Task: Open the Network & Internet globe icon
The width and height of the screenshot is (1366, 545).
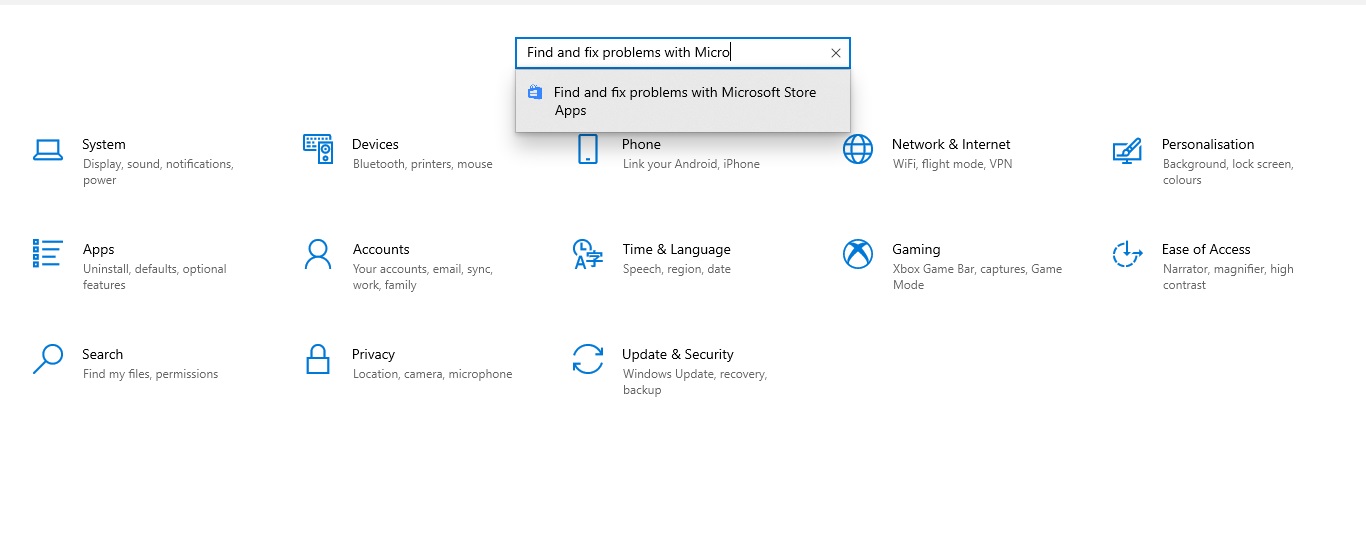Action: [858, 149]
